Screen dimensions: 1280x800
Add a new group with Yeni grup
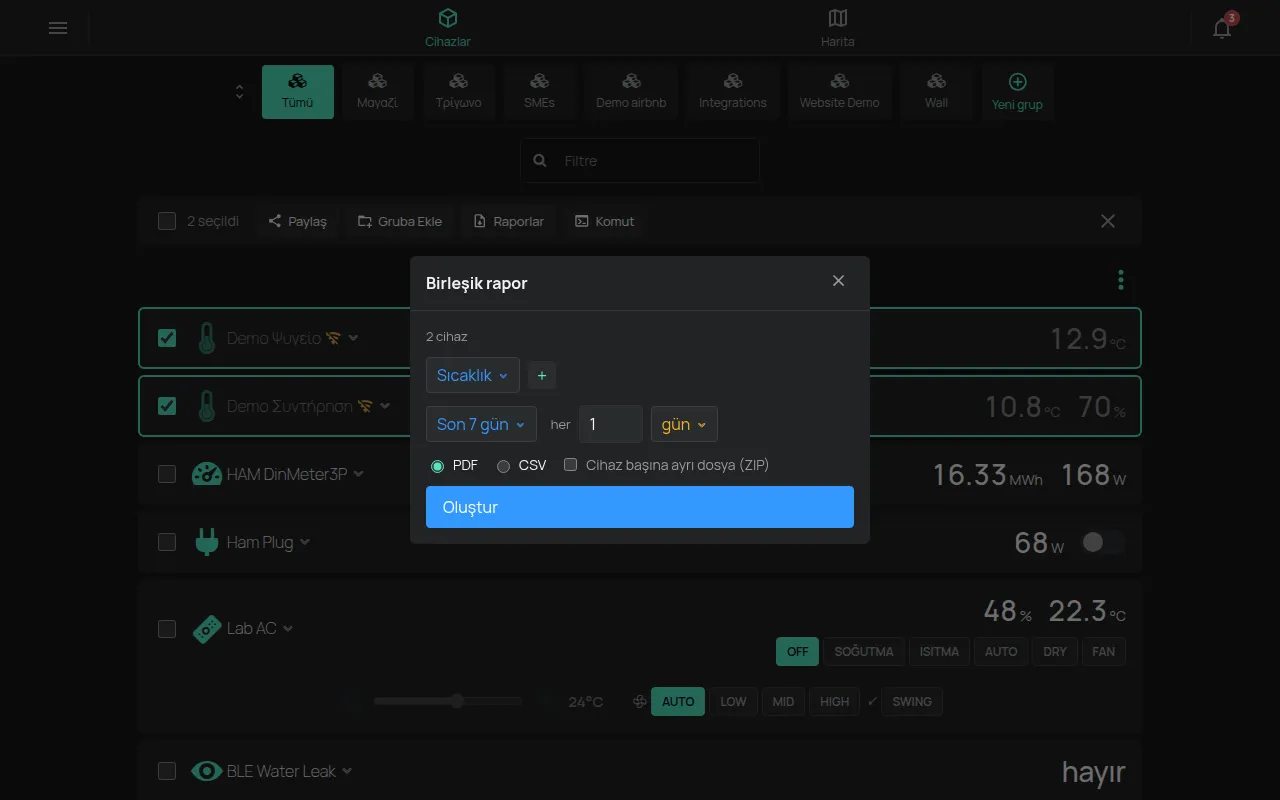point(1017,92)
